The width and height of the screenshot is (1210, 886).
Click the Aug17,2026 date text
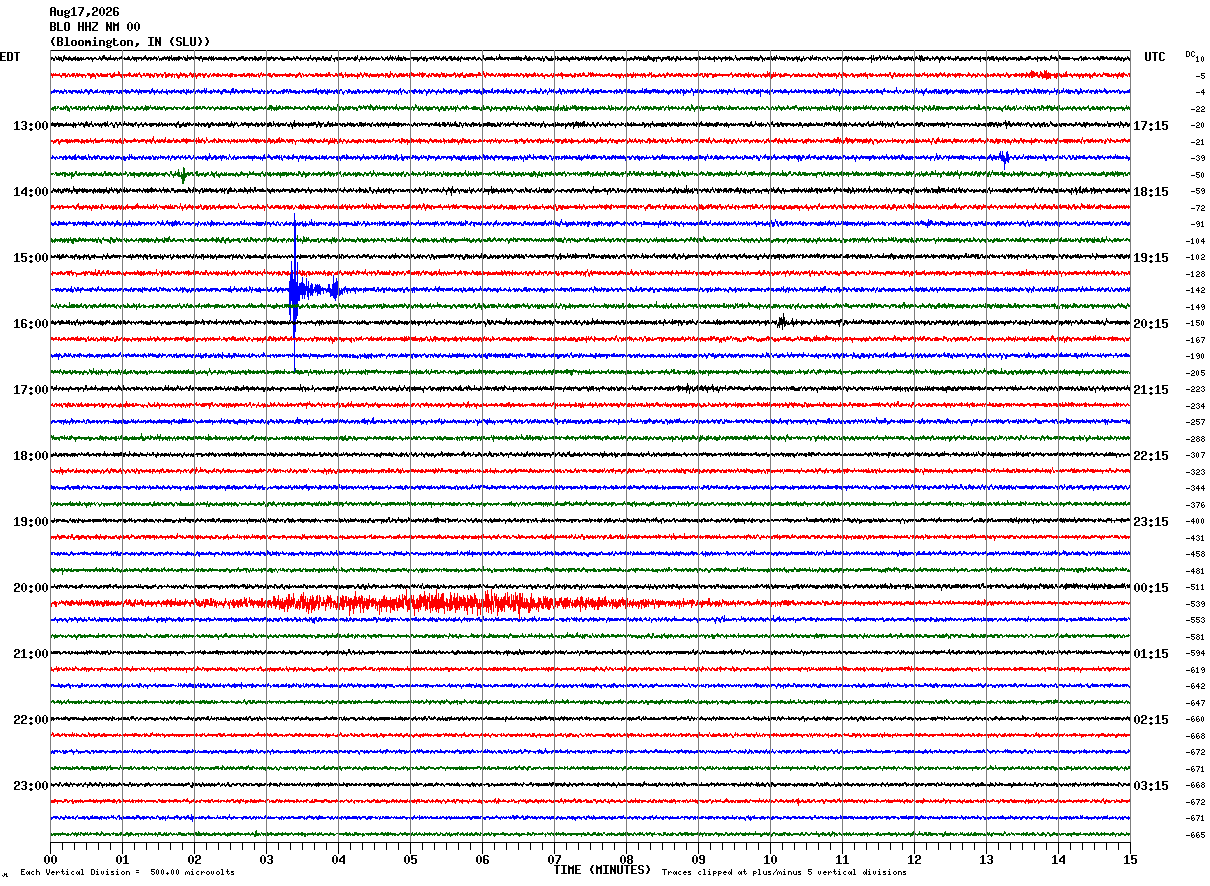click(84, 12)
